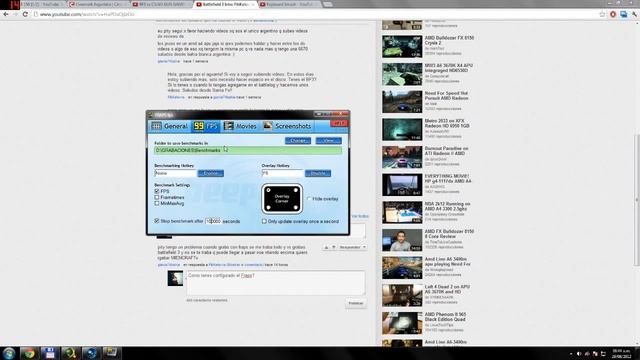Click the General tab grid icon
Image resolution: width=640 pixels, height=360 pixels.
[x=156, y=126]
